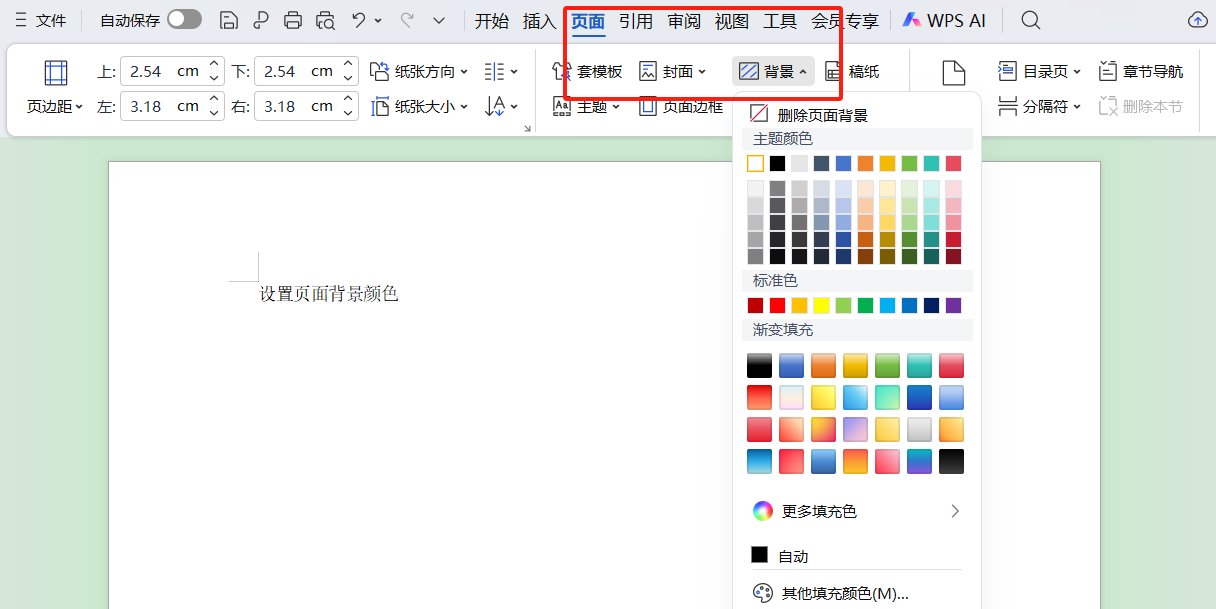Open the 分隔符 separator dropdown

(x=1040, y=106)
